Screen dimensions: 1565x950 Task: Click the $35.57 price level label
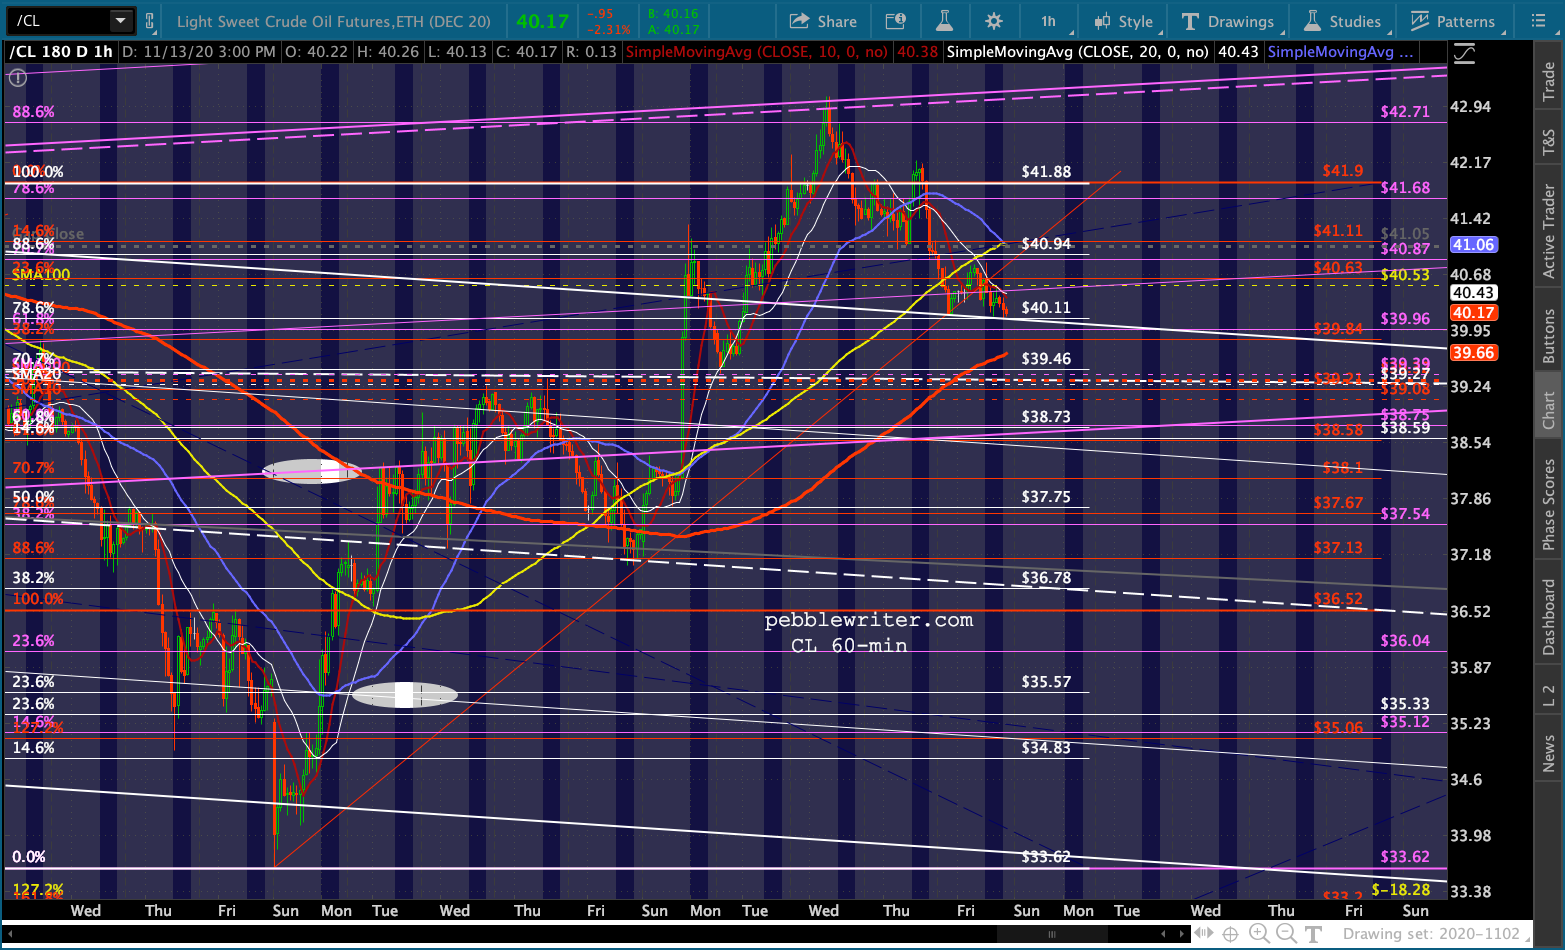tap(1046, 682)
